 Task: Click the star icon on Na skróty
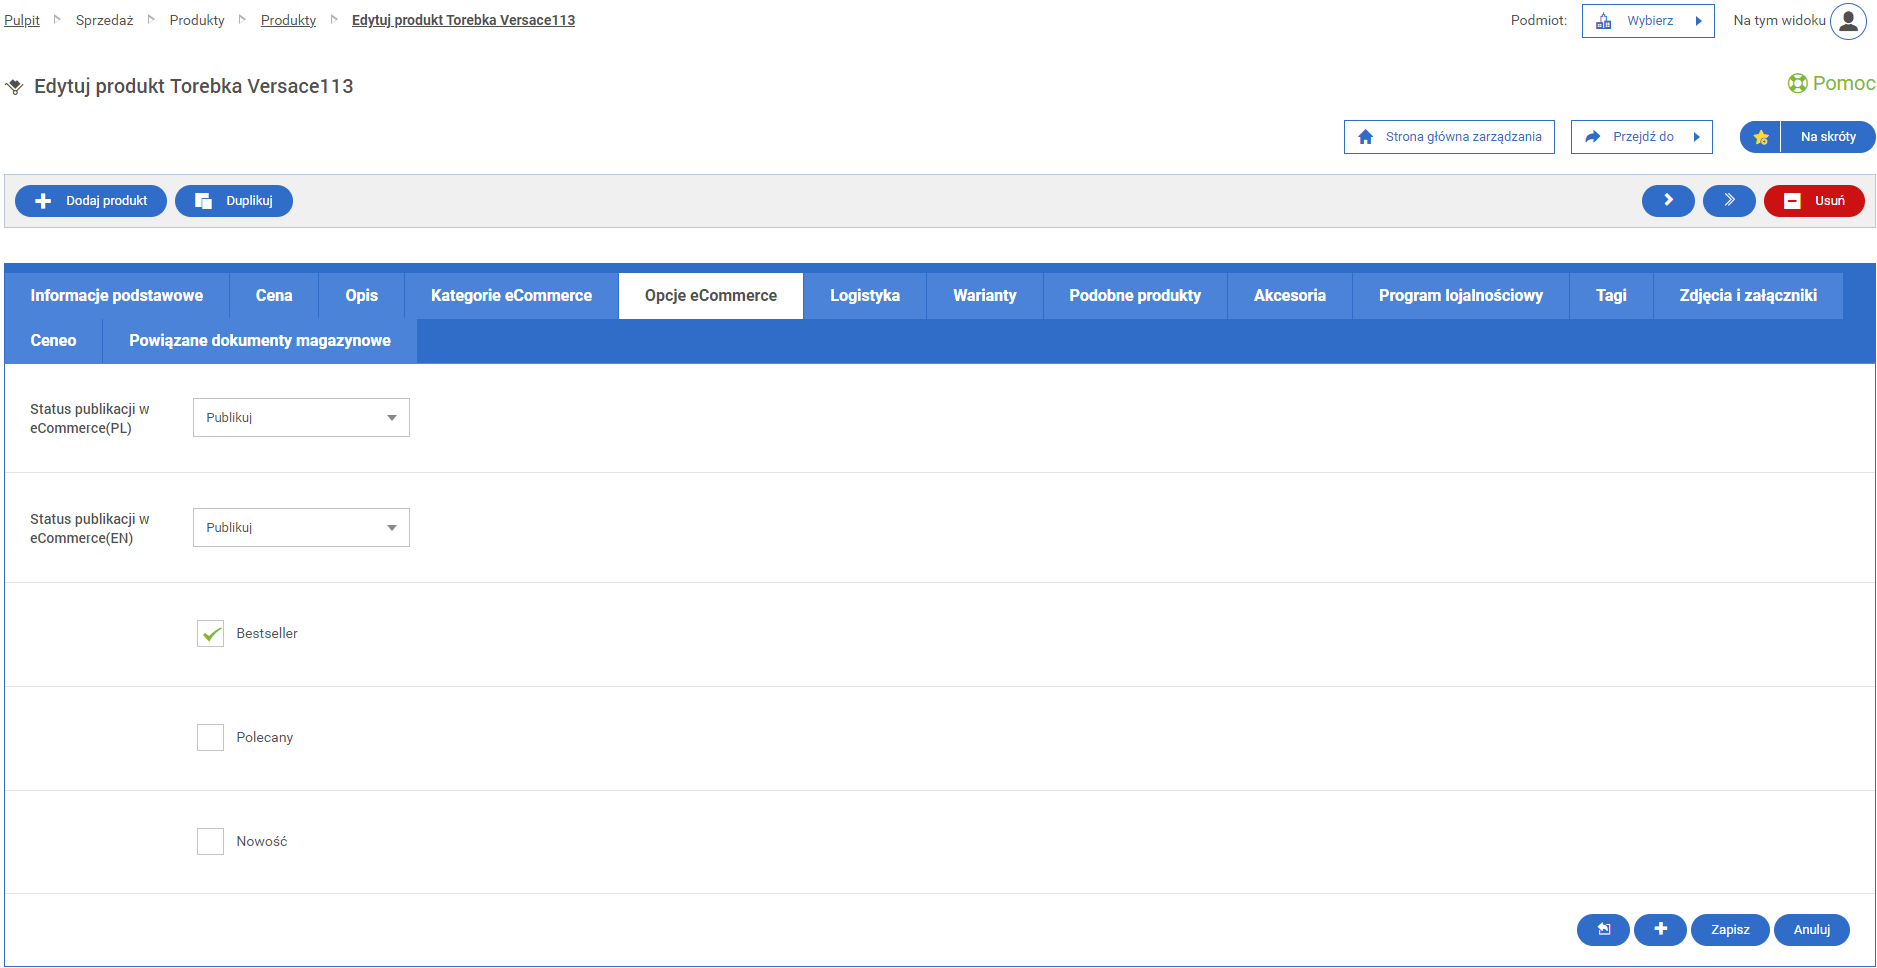point(1761,137)
